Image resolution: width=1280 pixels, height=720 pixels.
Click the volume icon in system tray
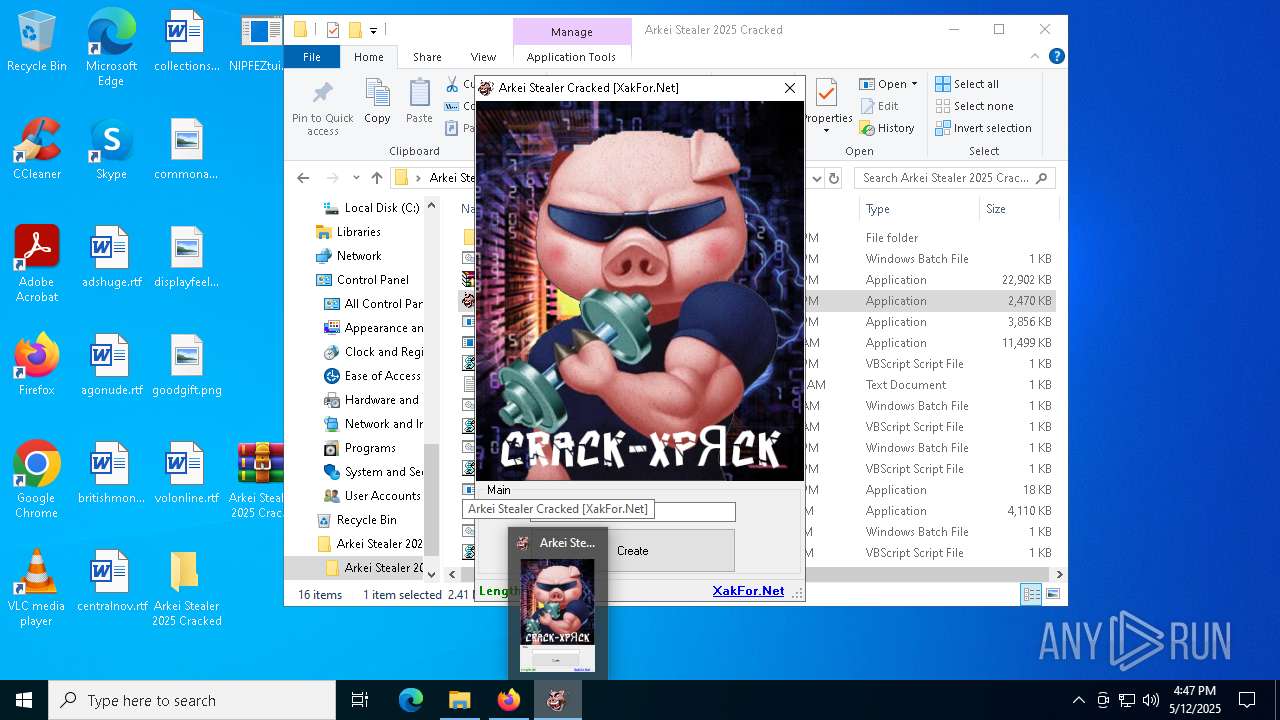(x=1151, y=700)
